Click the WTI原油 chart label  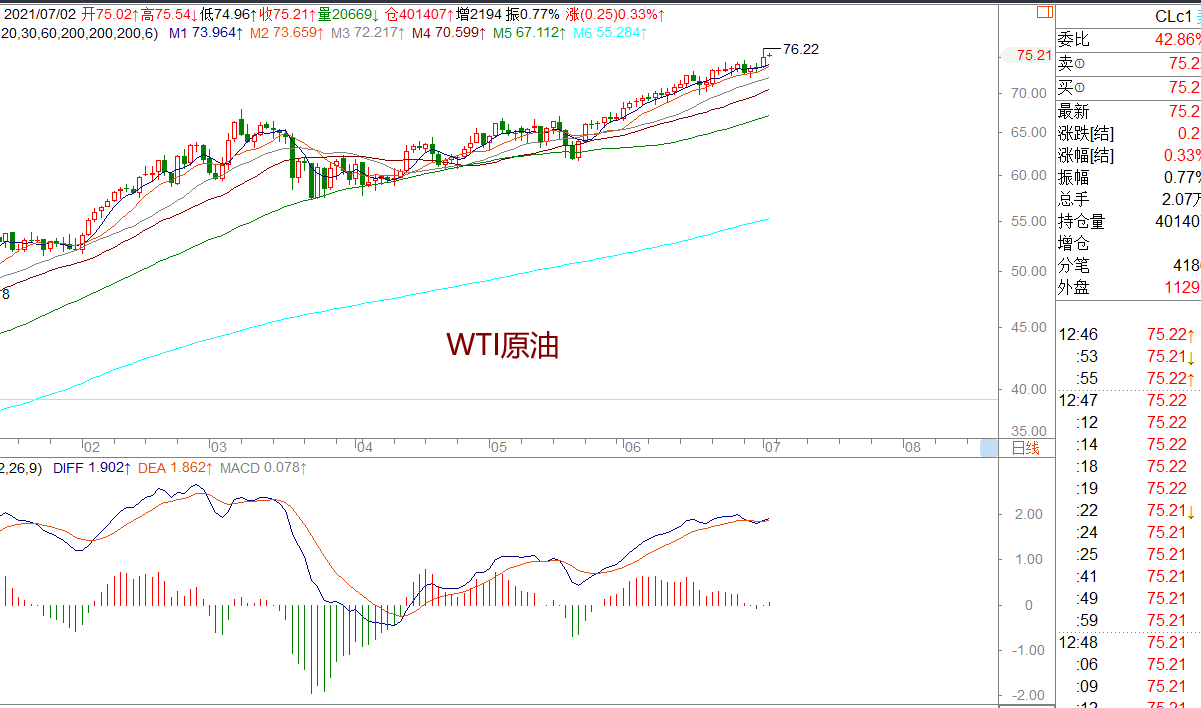coord(502,345)
